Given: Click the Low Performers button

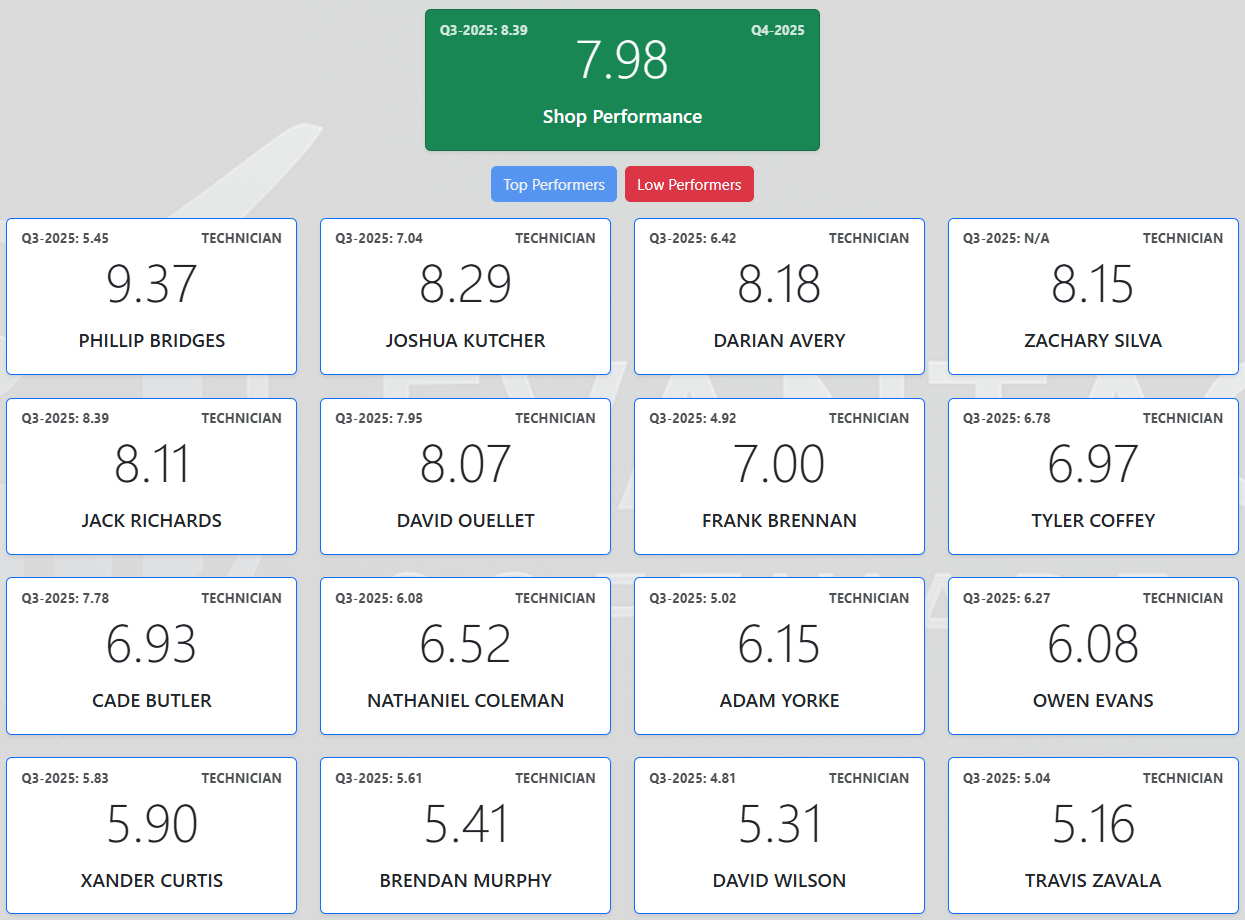Looking at the screenshot, I should tap(689, 184).
